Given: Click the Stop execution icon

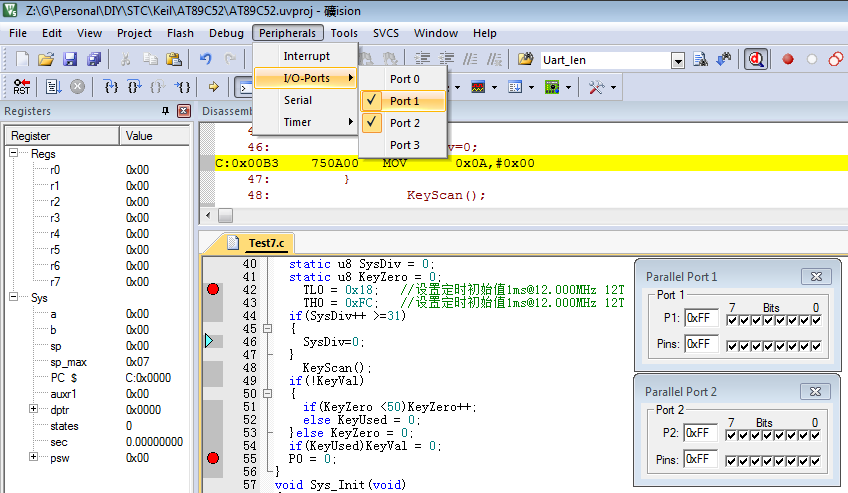Looking at the screenshot, I should [77, 86].
